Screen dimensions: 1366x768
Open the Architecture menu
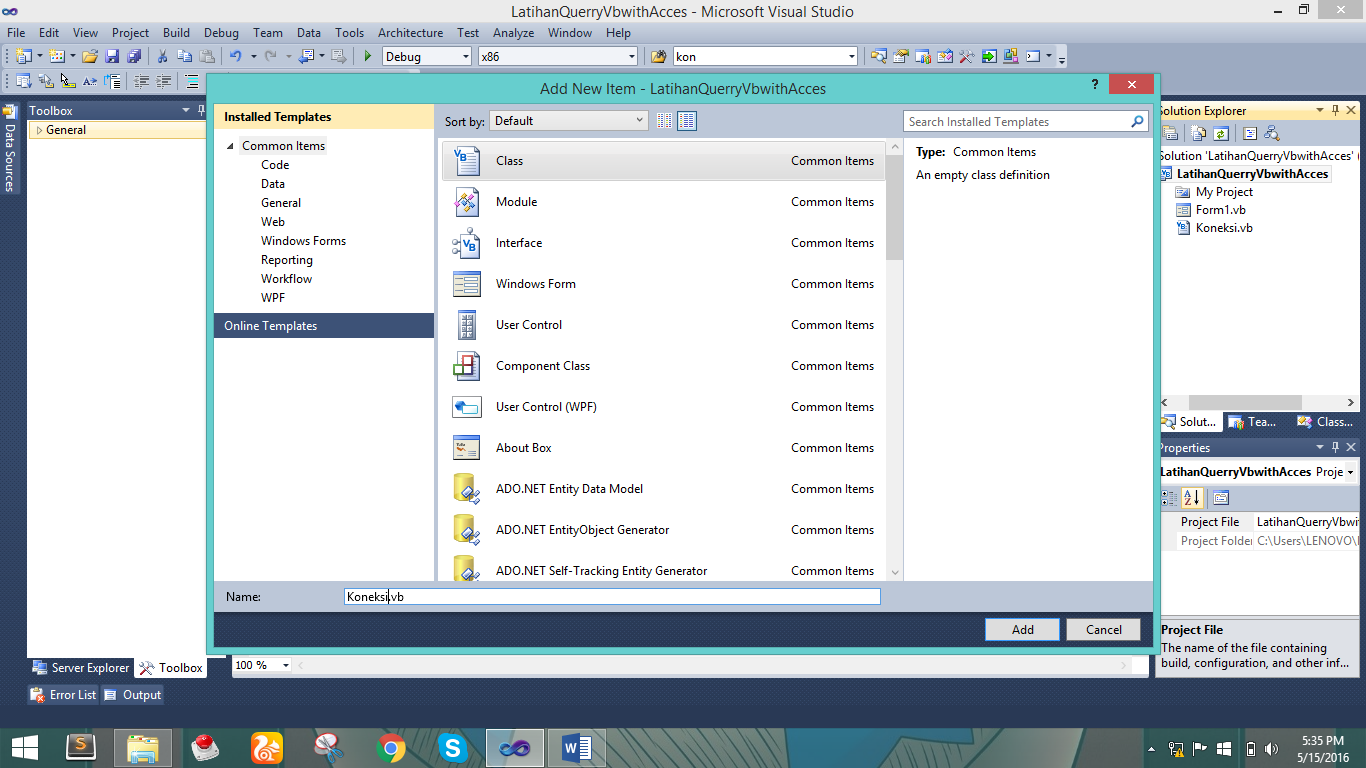click(410, 33)
